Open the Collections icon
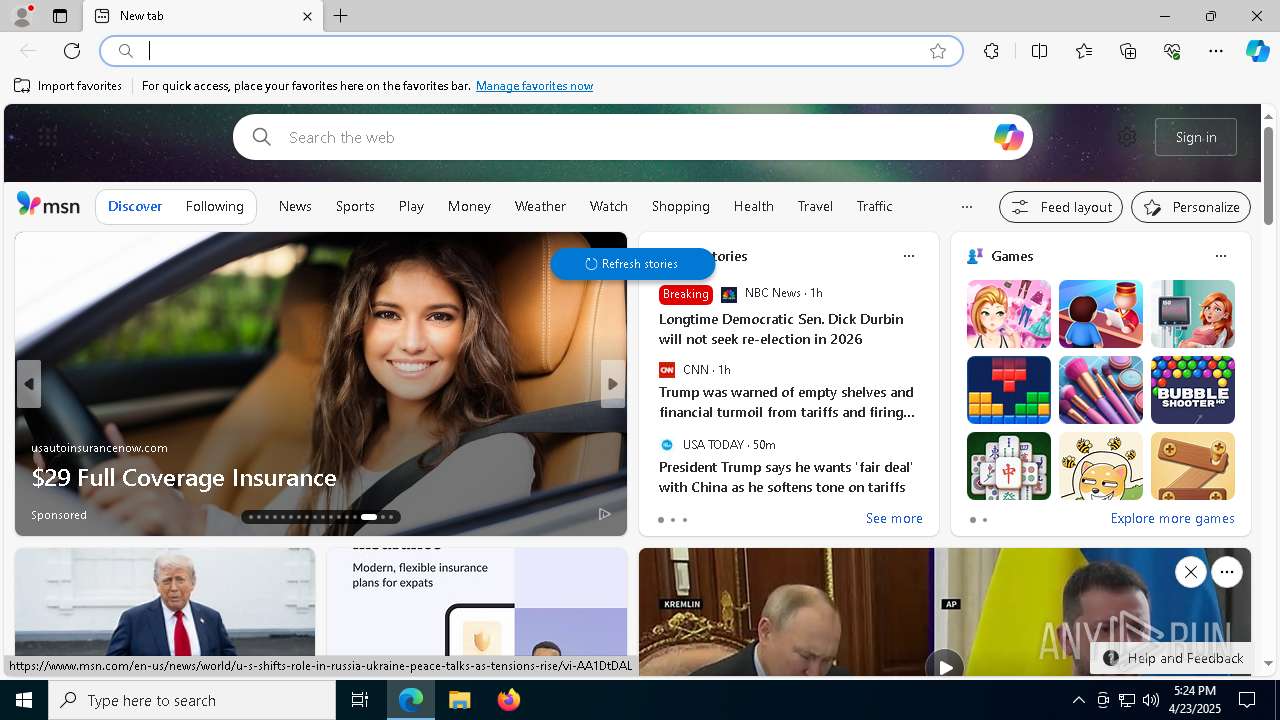Image resolution: width=1280 pixels, height=720 pixels. tap(1128, 51)
